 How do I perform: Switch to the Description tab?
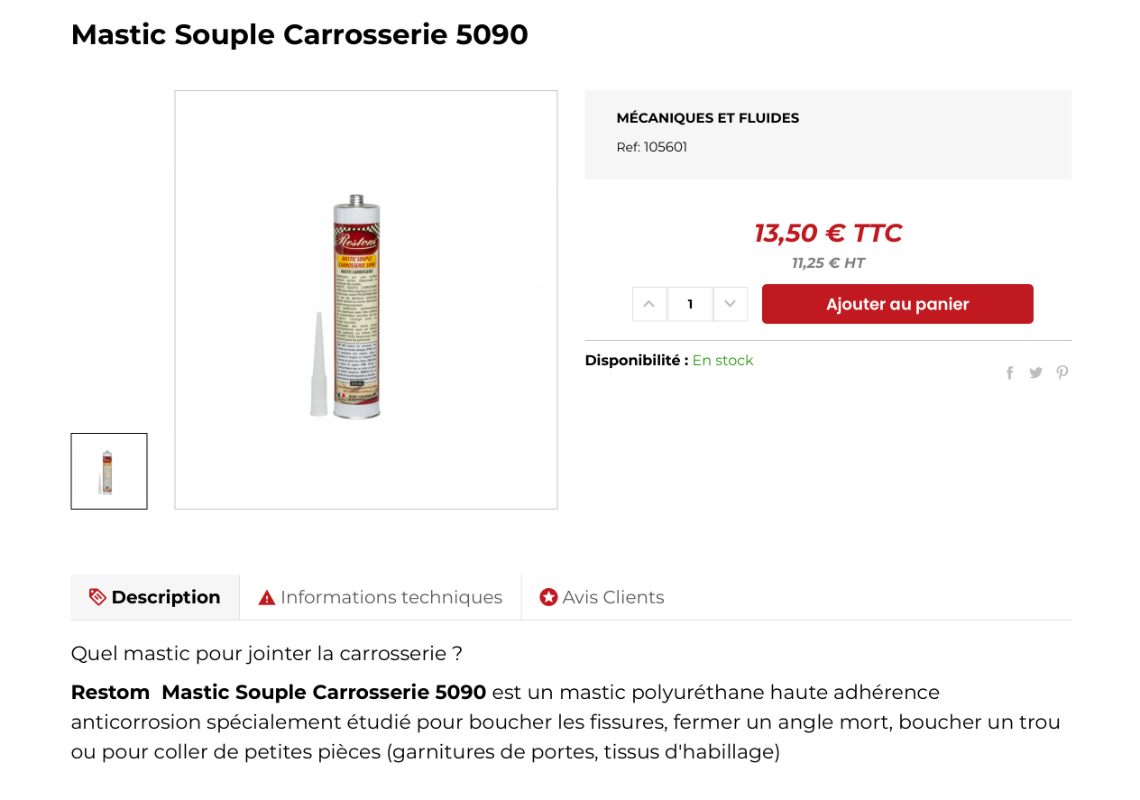[165, 597]
